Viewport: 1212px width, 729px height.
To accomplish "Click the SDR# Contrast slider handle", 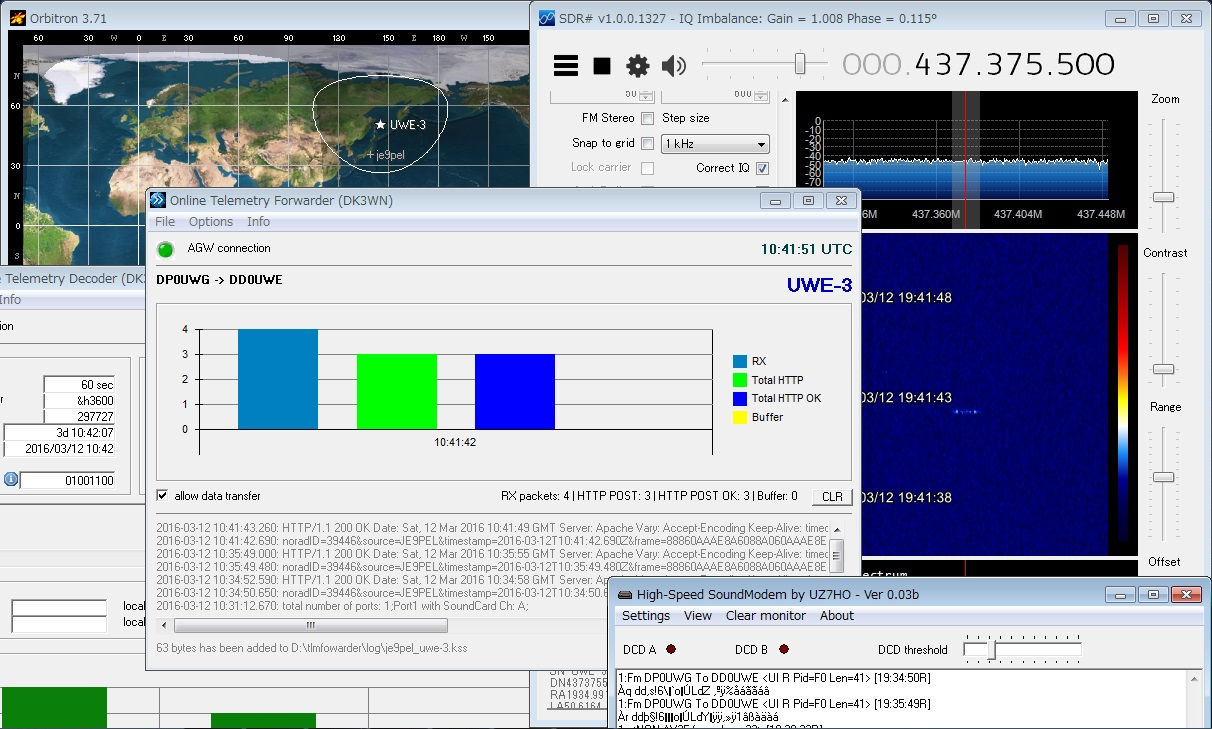I will (x=1163, y=369).
